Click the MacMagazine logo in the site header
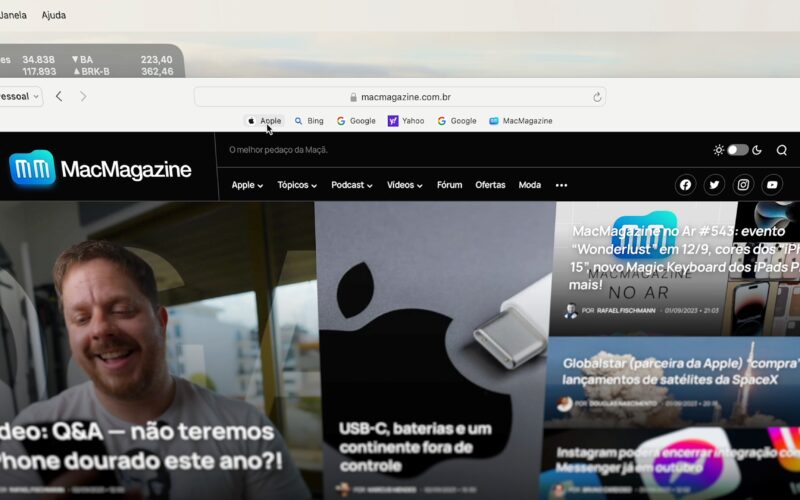800x500 pixels. click(x=101, y=168)
